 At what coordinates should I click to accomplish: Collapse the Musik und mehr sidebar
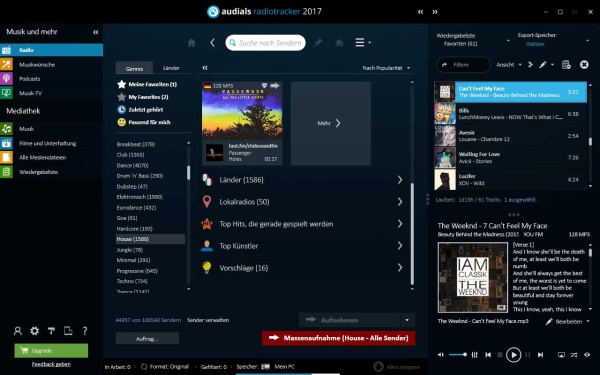95,32
